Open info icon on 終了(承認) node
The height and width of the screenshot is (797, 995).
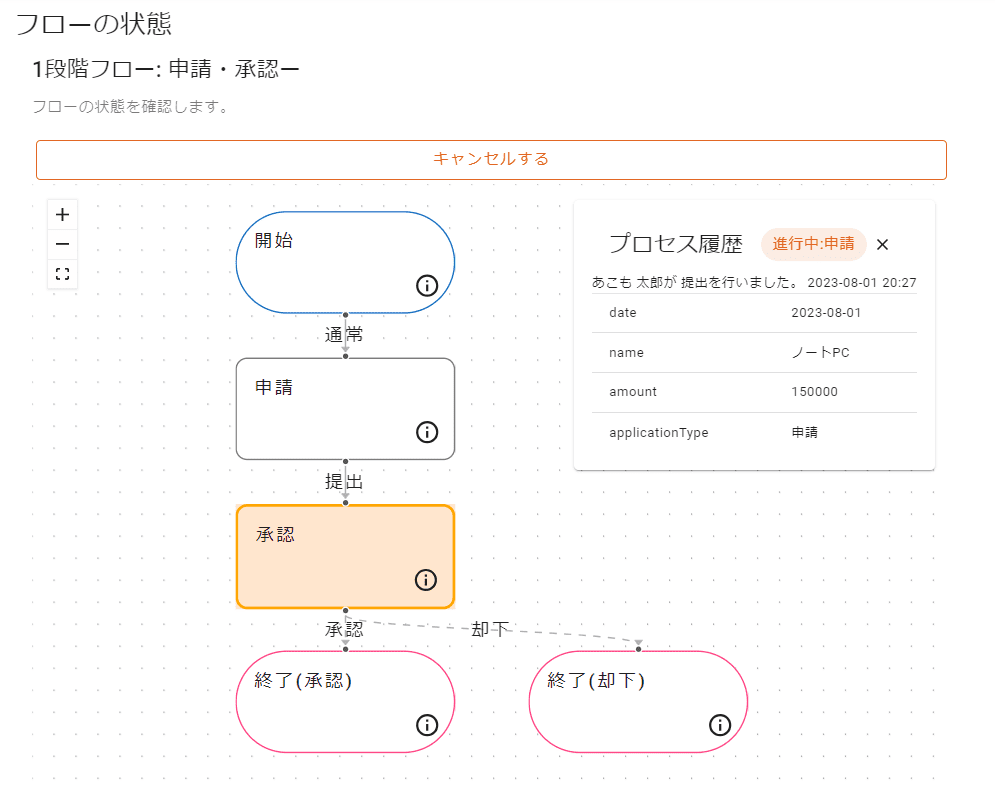point(427,725)
